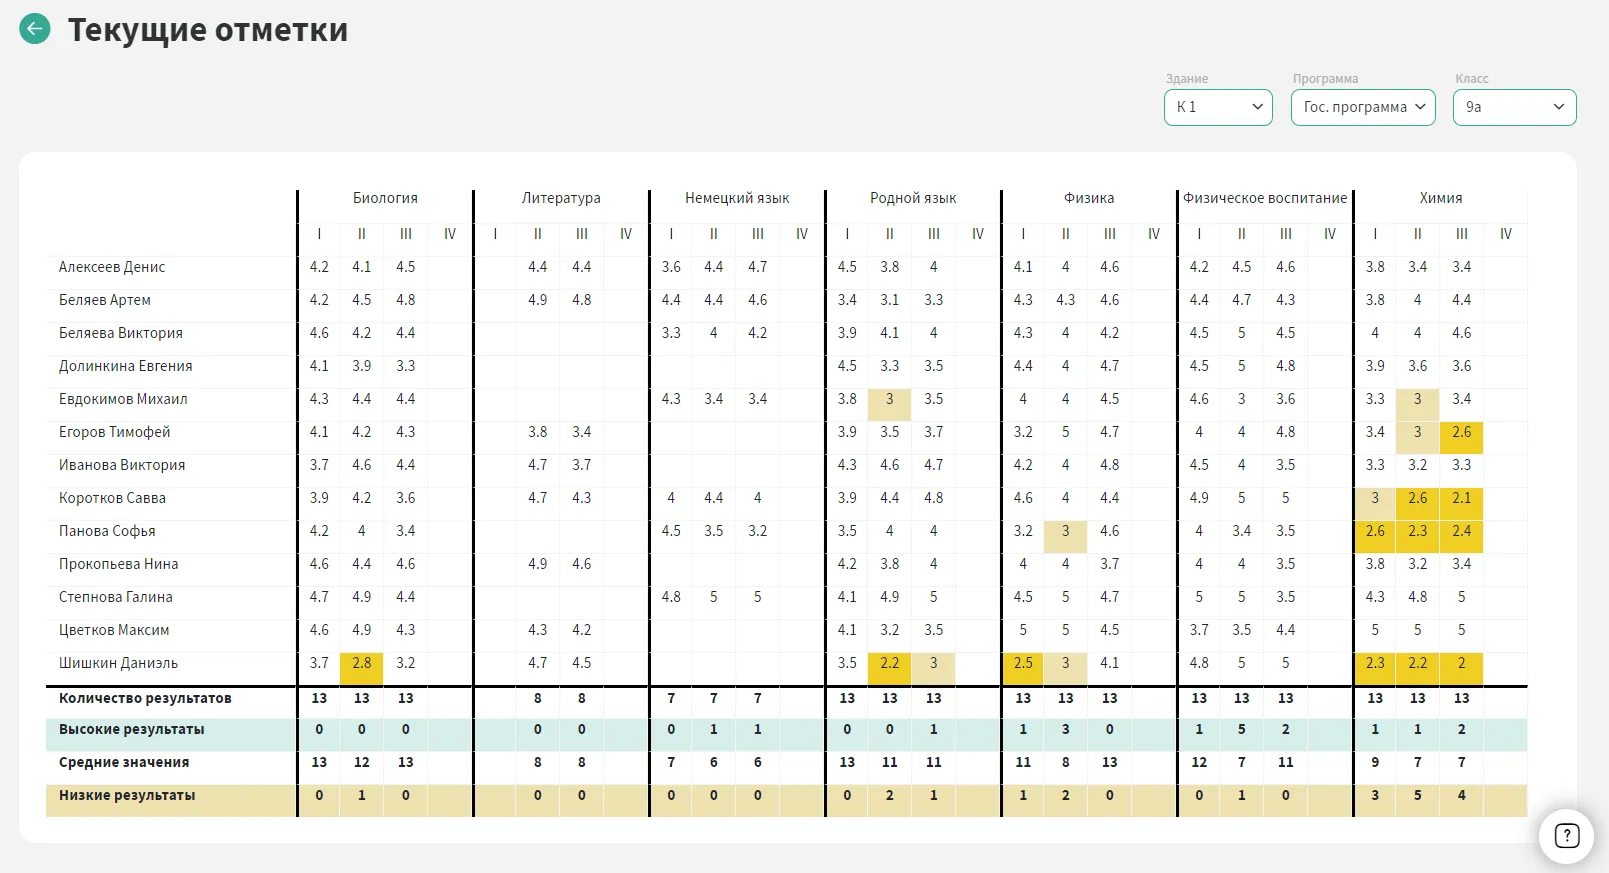Viewport: 1609px width, 873px height.
Task: Click the Количество результатов row label
Action: tap(145, 698)
